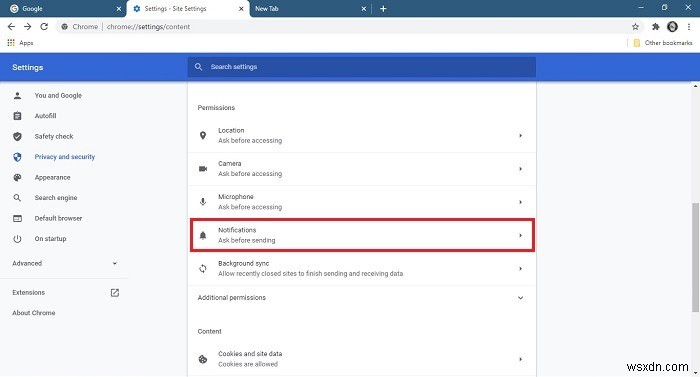Click the Default browser window icon
This screenshot has width=700, height=377.
[x=17, y=218]
